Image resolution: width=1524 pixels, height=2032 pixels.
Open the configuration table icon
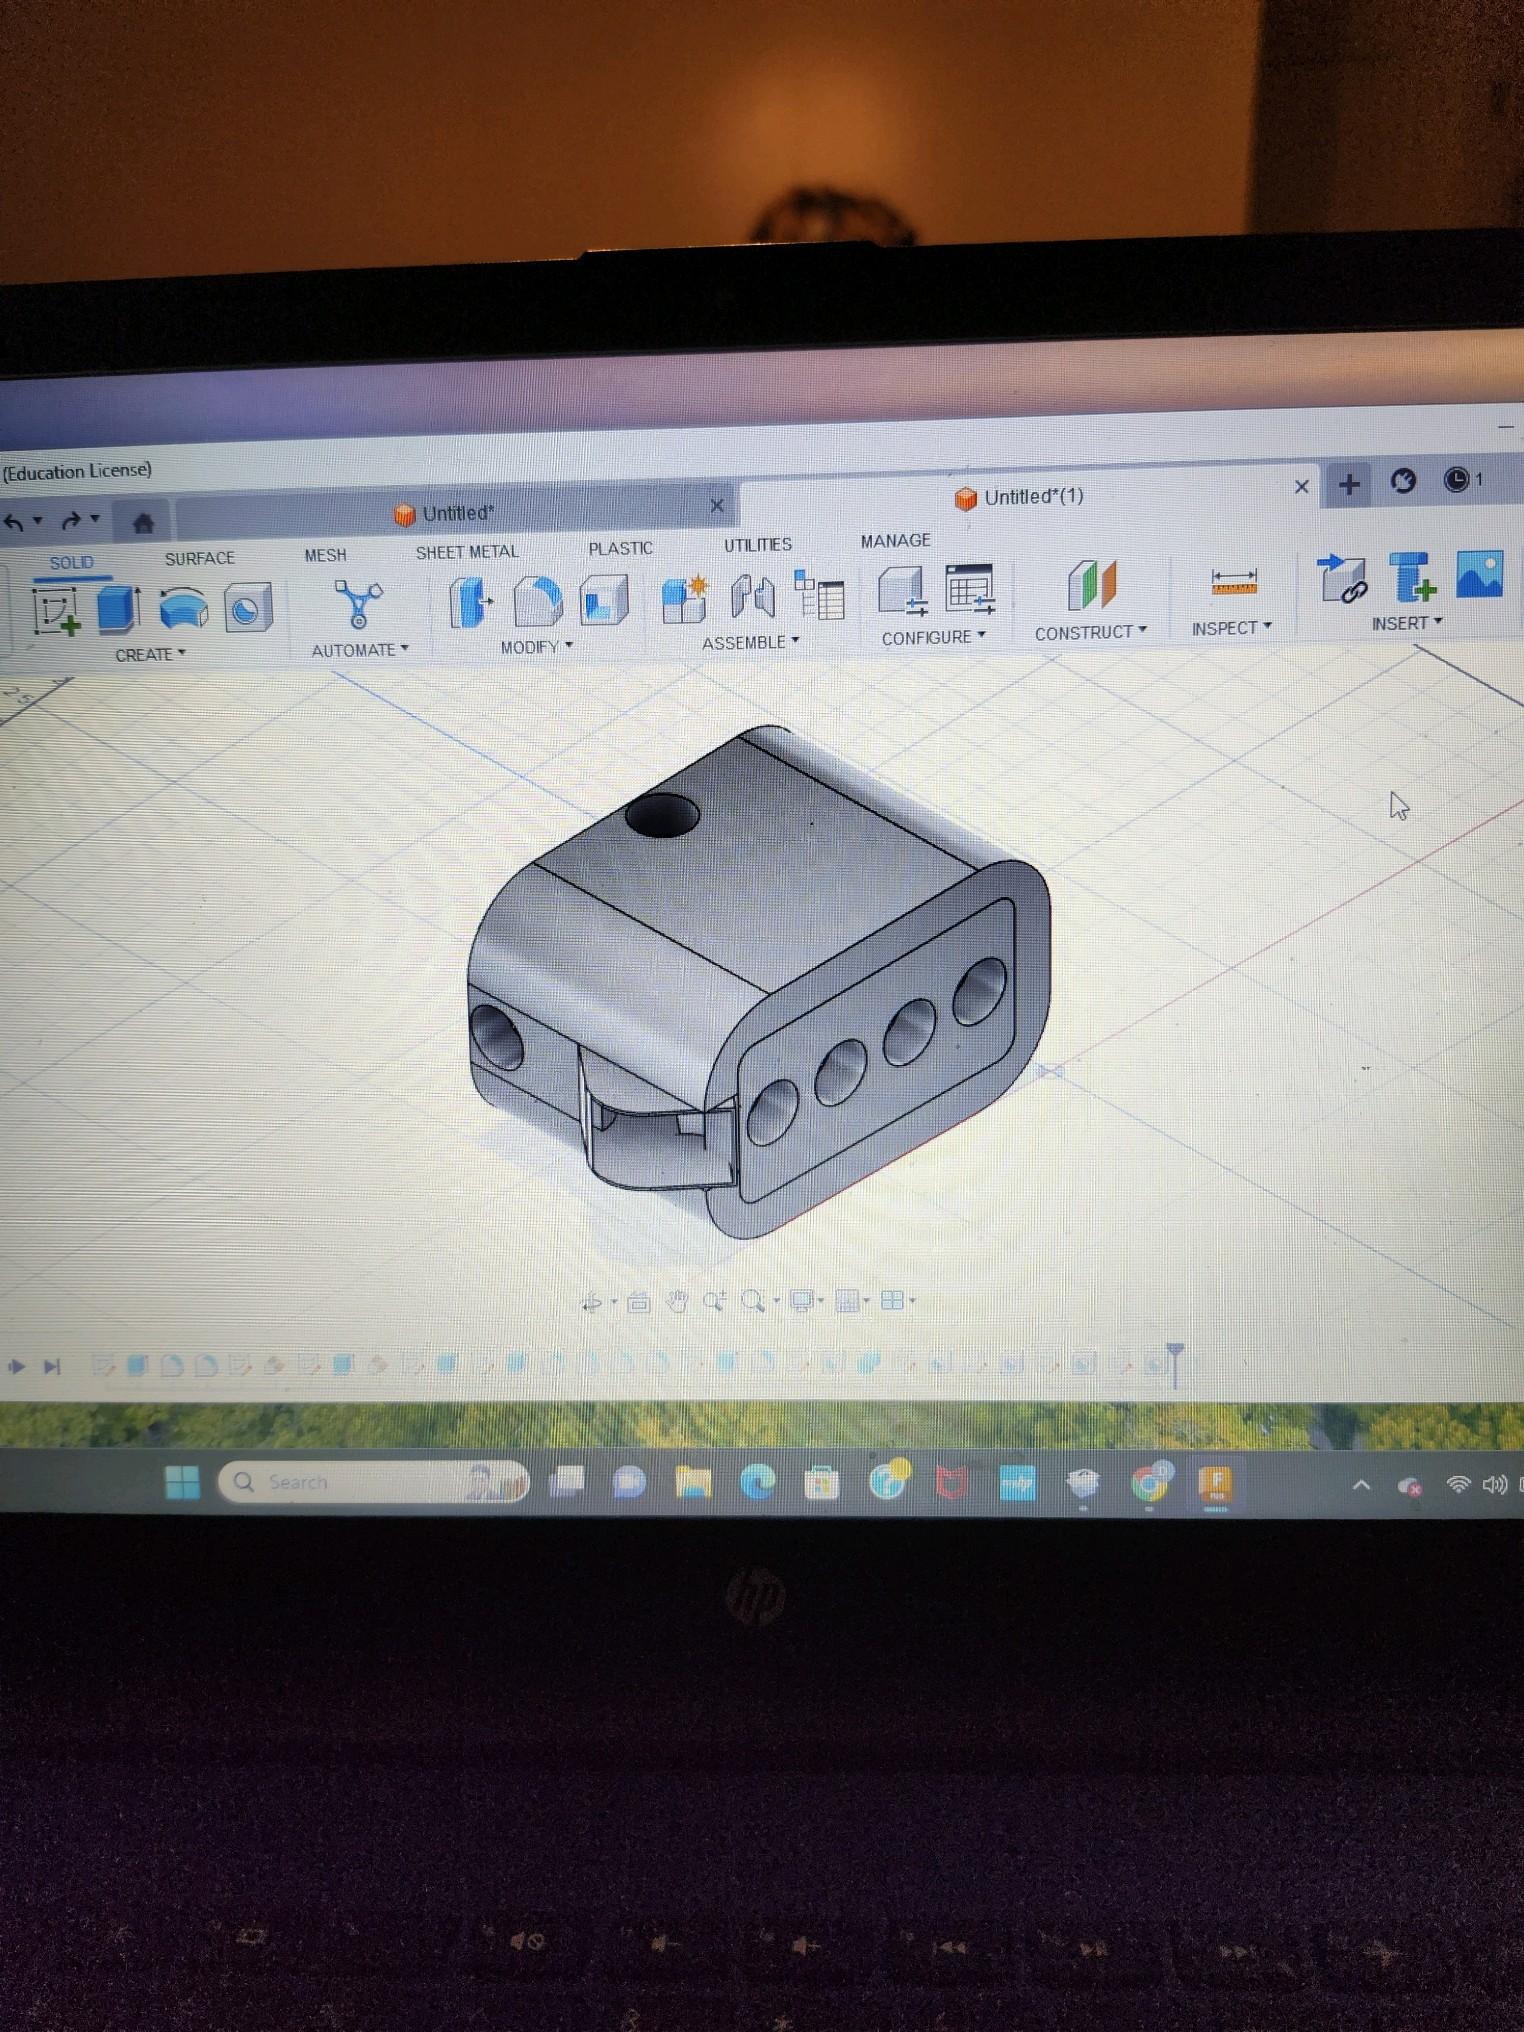point(969,588)
